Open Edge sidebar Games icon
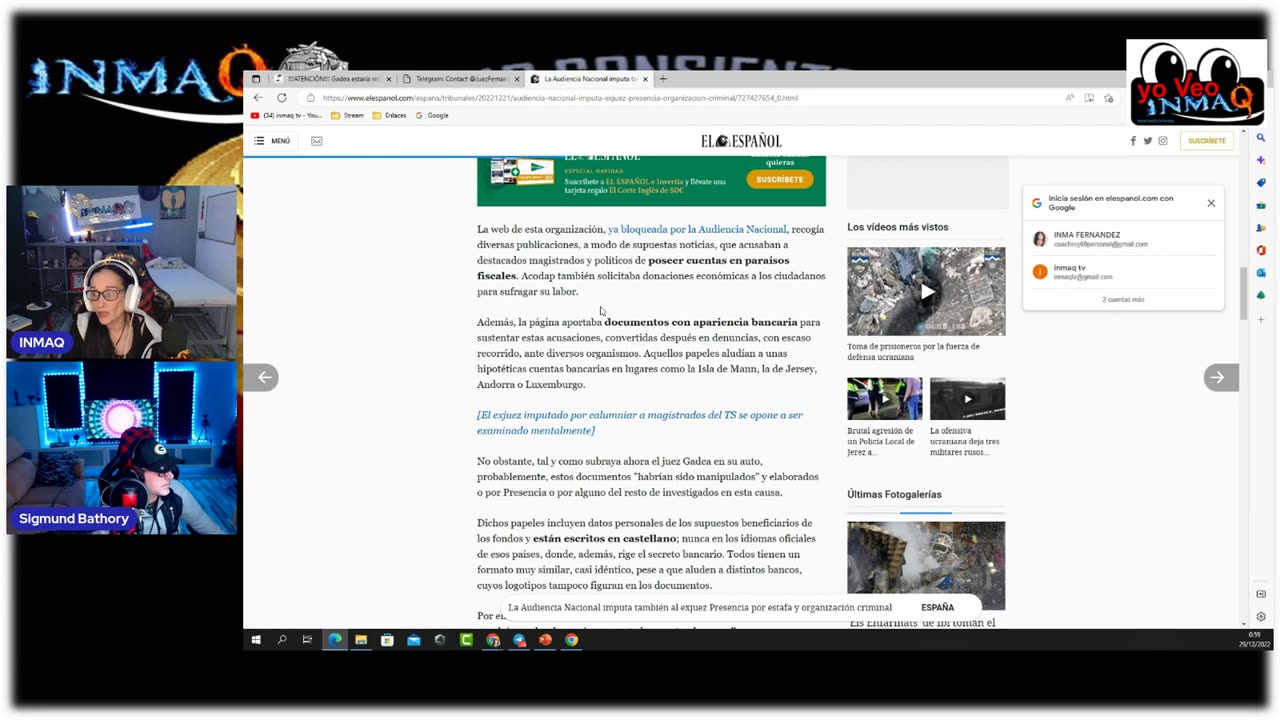The height and width of the screenshot is (720, 1280). tap(1261, 228)
